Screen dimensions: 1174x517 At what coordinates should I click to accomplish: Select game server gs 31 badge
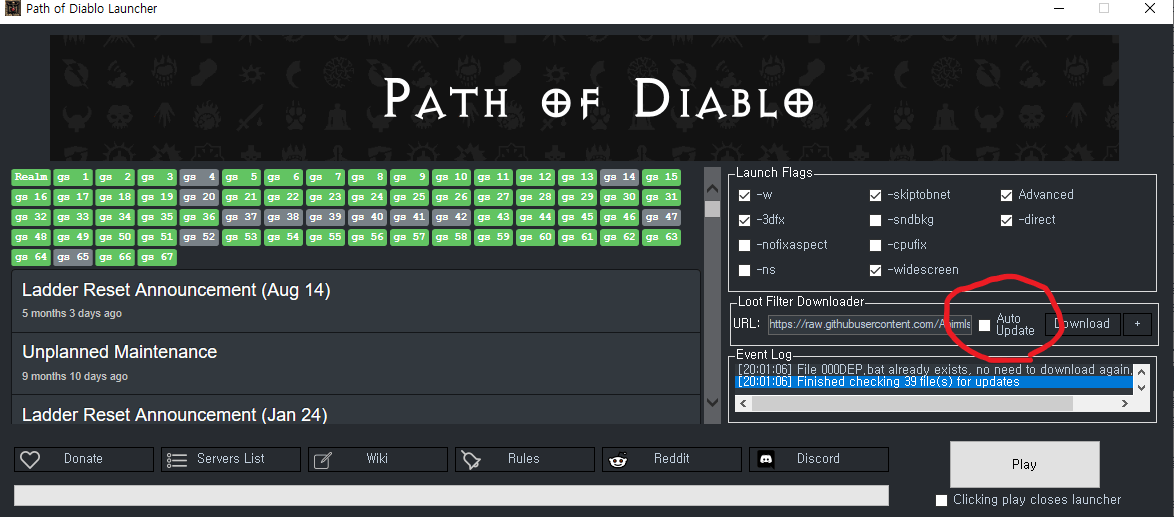661,198
